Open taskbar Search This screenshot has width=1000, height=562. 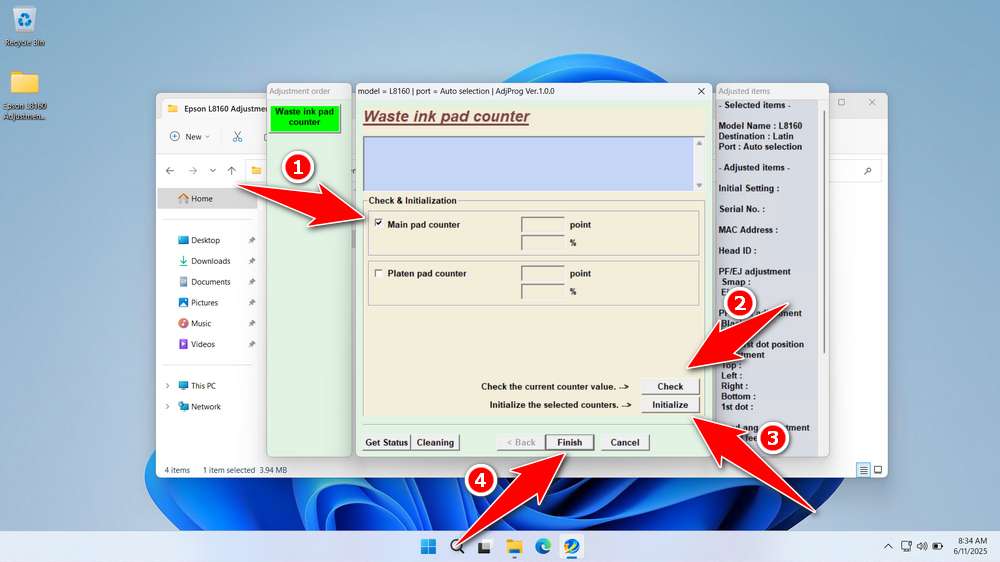click(x=457, y=547)
